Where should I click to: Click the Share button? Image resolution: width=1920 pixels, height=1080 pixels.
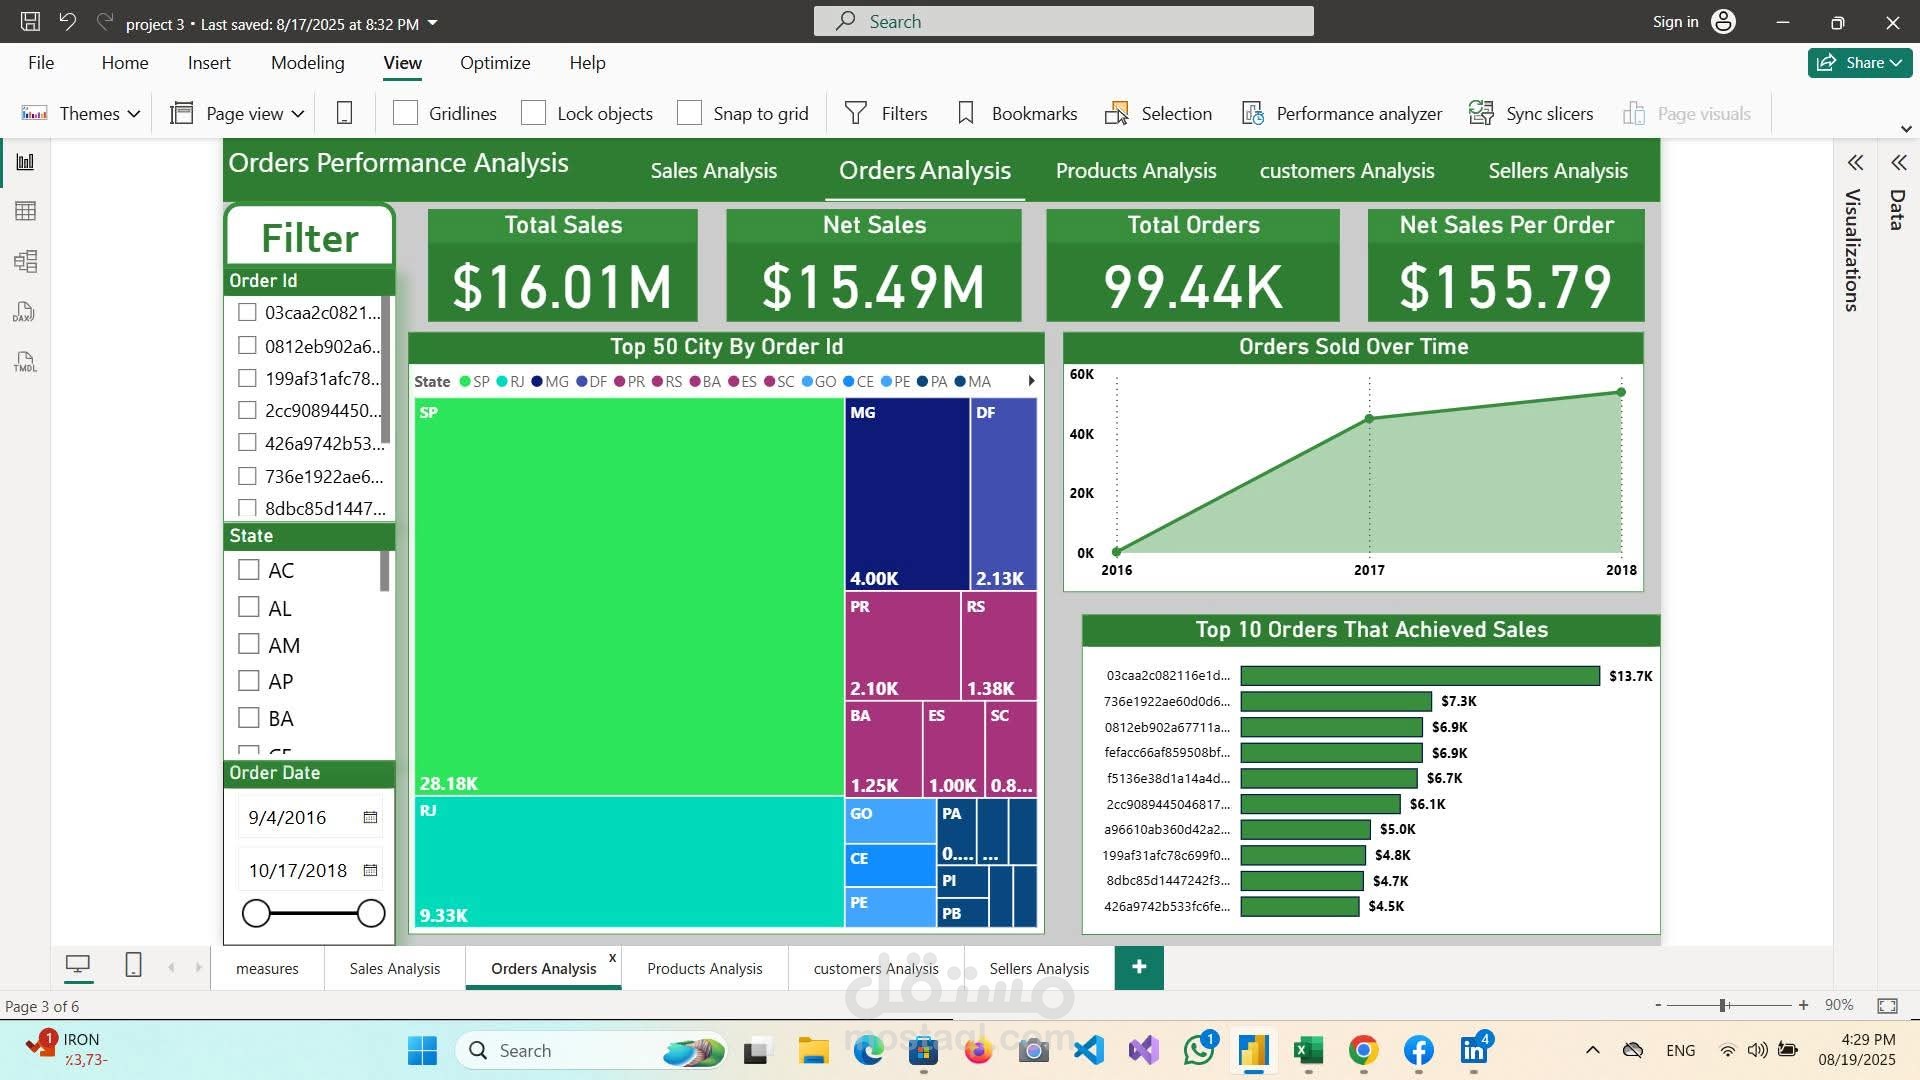tap(1860, 62)
